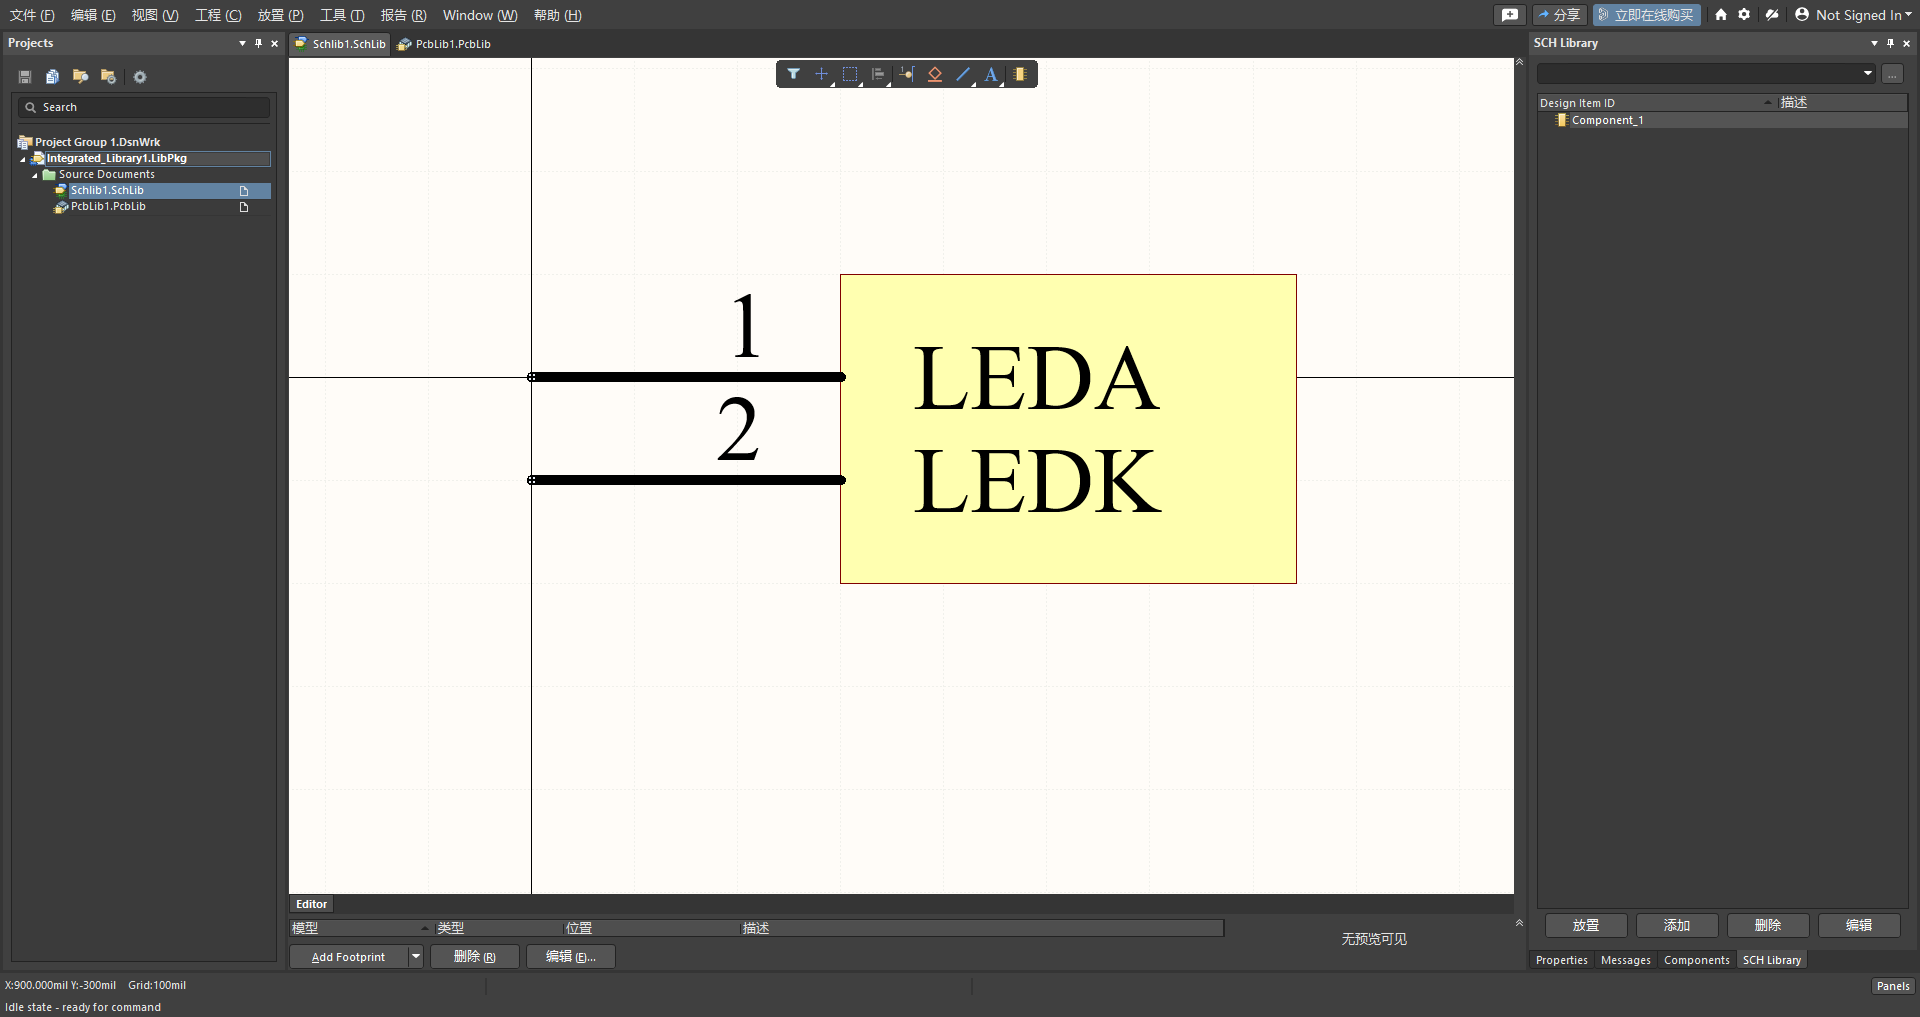Image resolution: width=1920 pixels, height=1017 pixels.
Task: Click the 放置 button in SCH Library
Action: [1586, 925]
